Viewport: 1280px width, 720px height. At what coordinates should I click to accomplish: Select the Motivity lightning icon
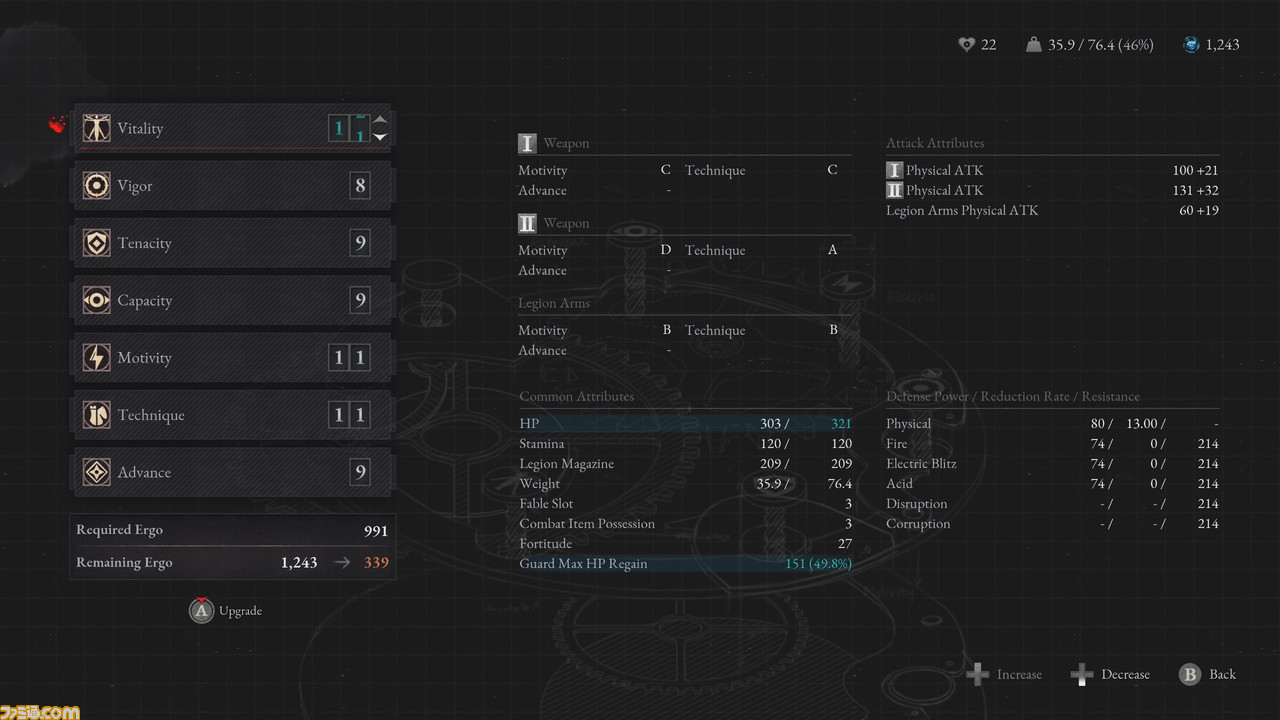click(96, 358)
